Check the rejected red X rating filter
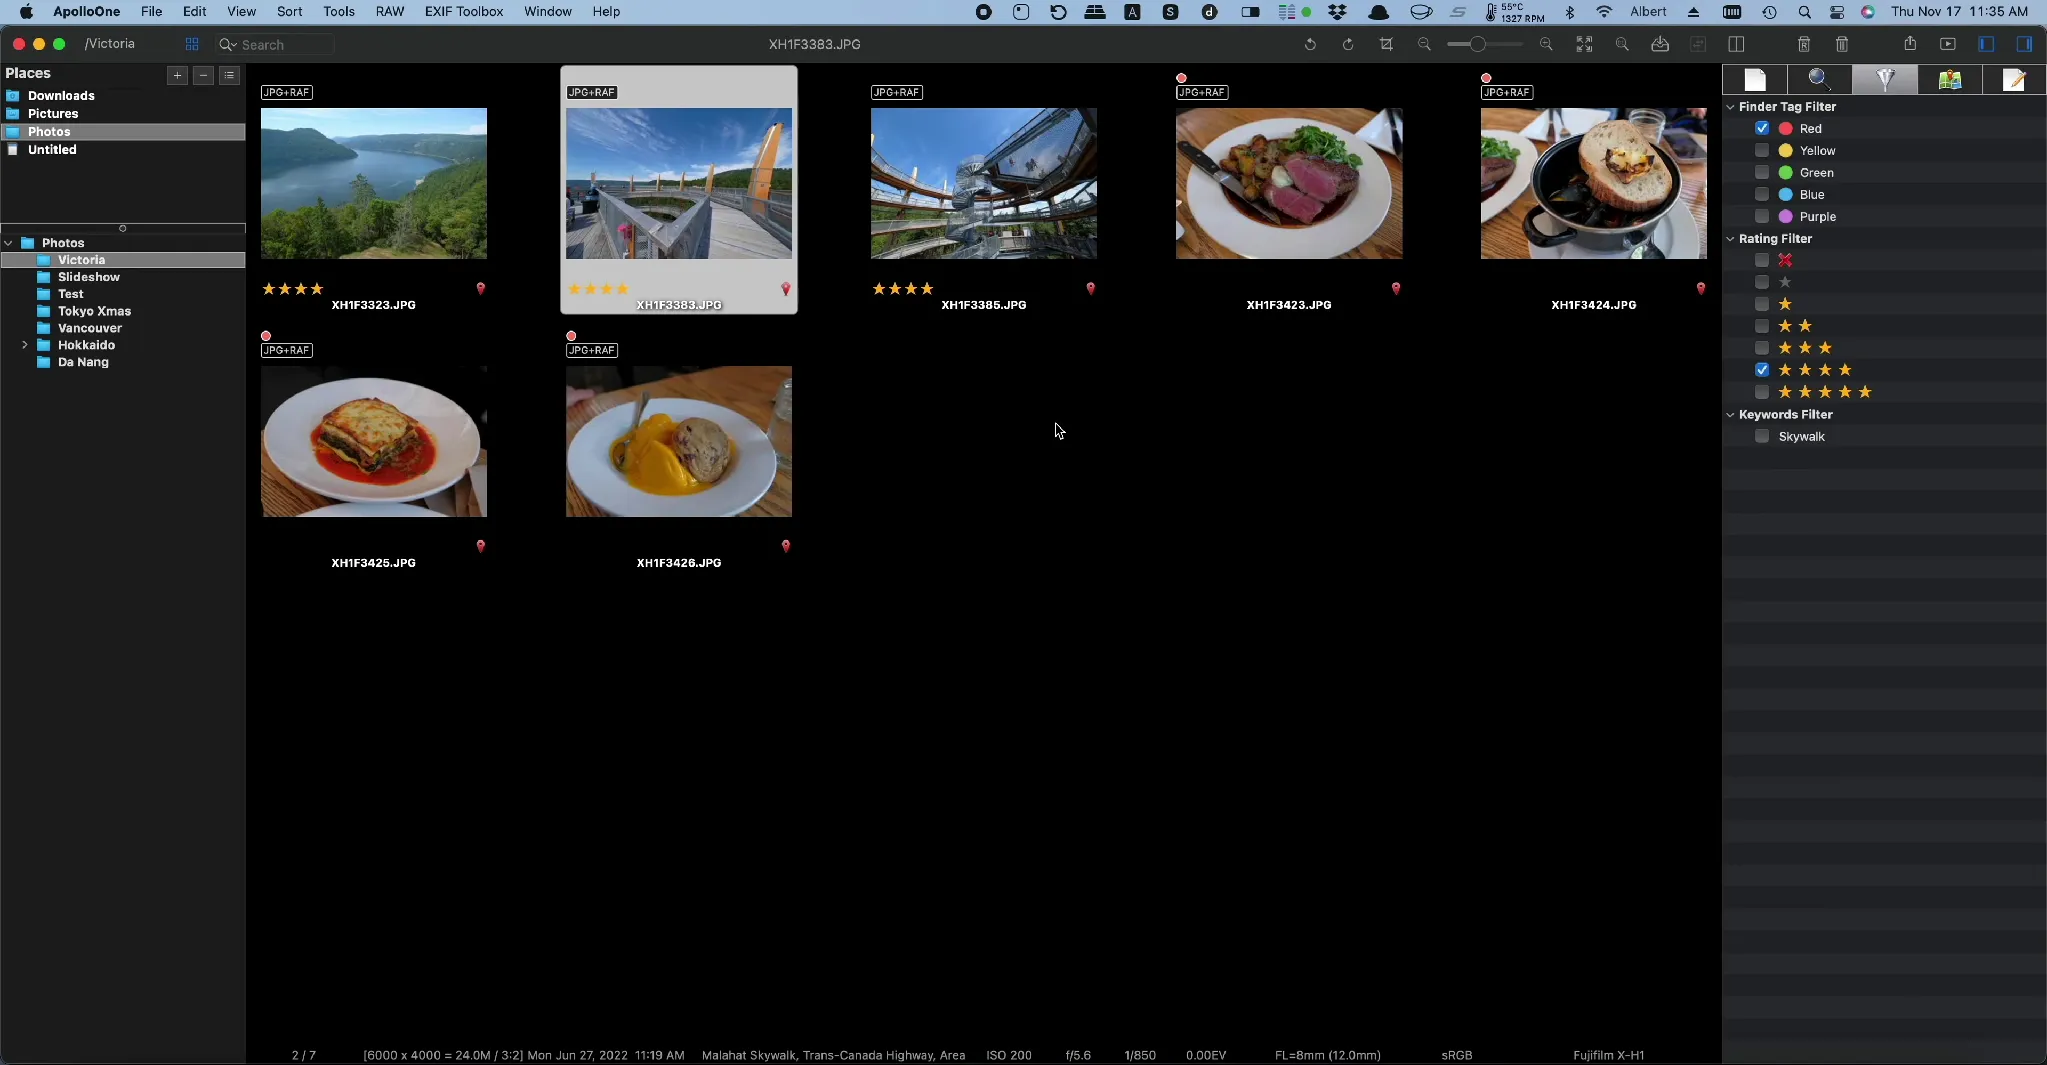Image resolution: width=2047 pixels, height=1065 pixels. coord(1762,260)
